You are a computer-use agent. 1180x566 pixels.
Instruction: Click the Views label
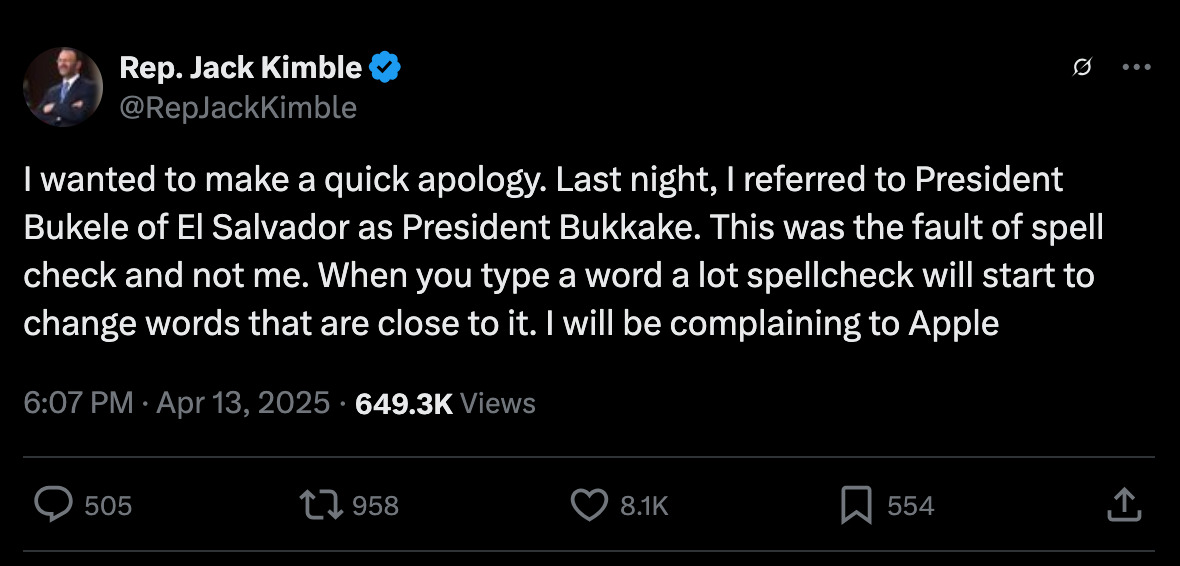[x=499, y=403]
